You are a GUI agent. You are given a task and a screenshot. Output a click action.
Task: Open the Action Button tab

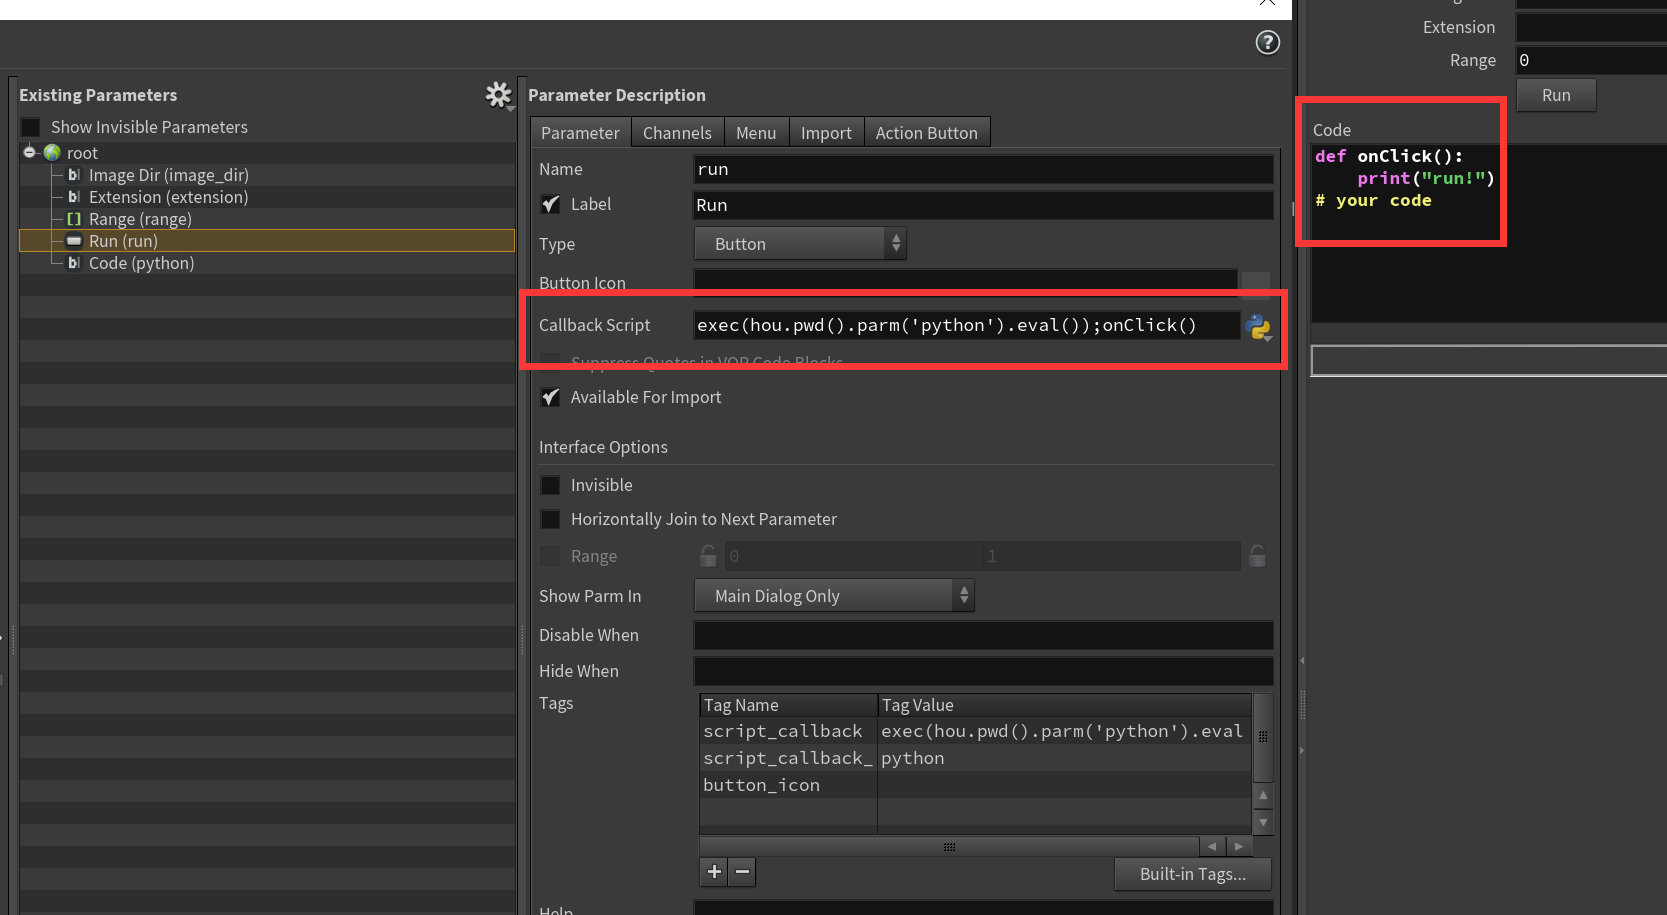pos(926,131)
